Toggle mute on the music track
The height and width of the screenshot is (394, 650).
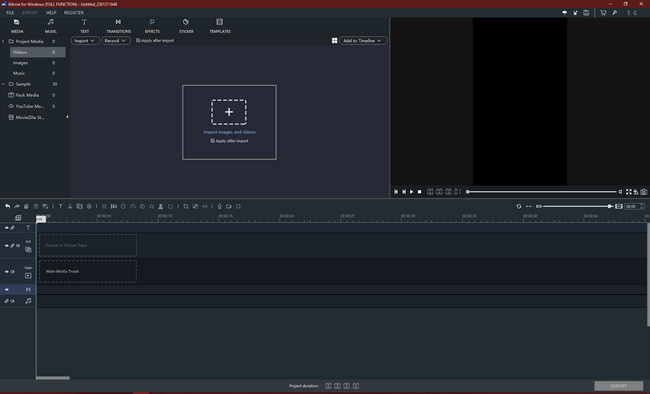point(12,301)
